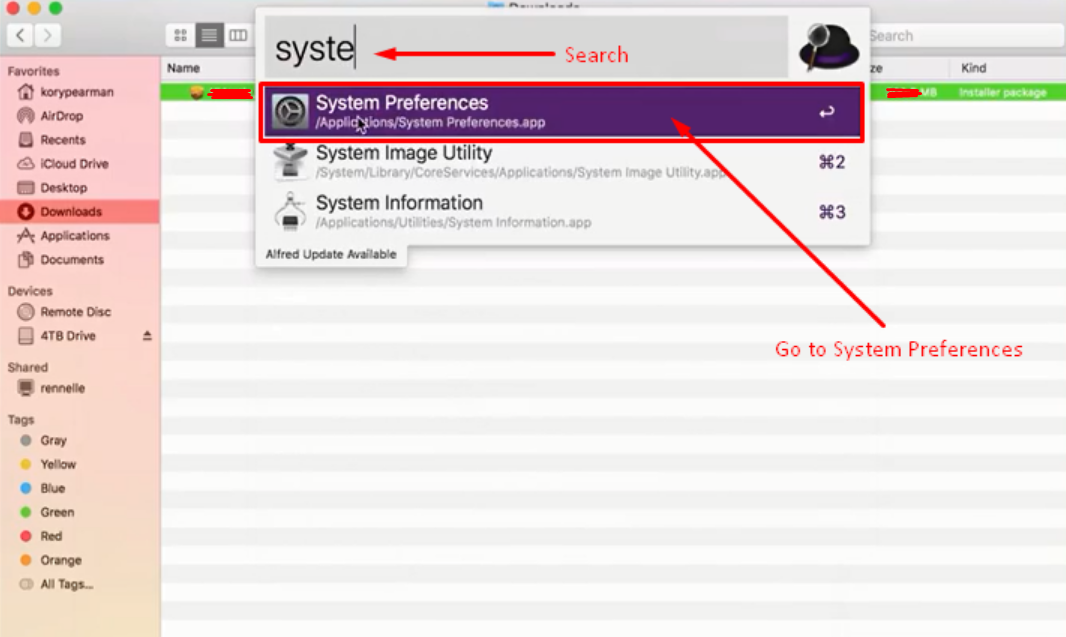Viewport: 1066px width, 637px height.
Task: Click the System Information app icon
Action: pos(290,211)
